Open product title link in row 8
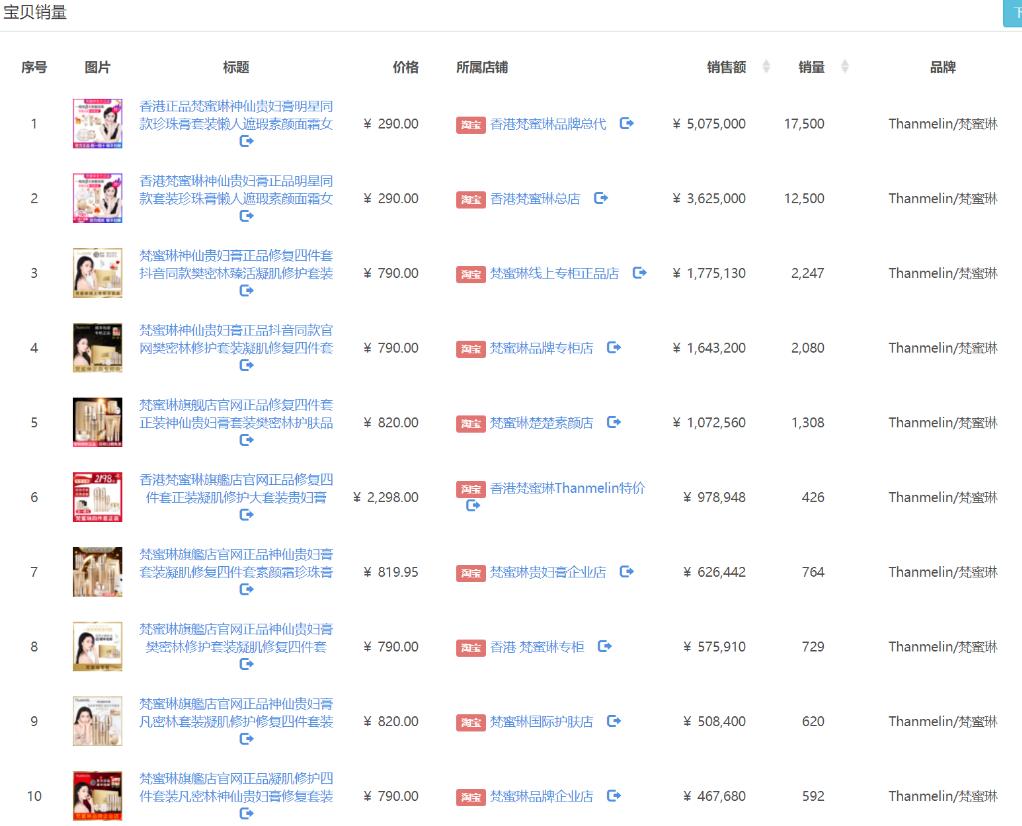 click(236, 638)
